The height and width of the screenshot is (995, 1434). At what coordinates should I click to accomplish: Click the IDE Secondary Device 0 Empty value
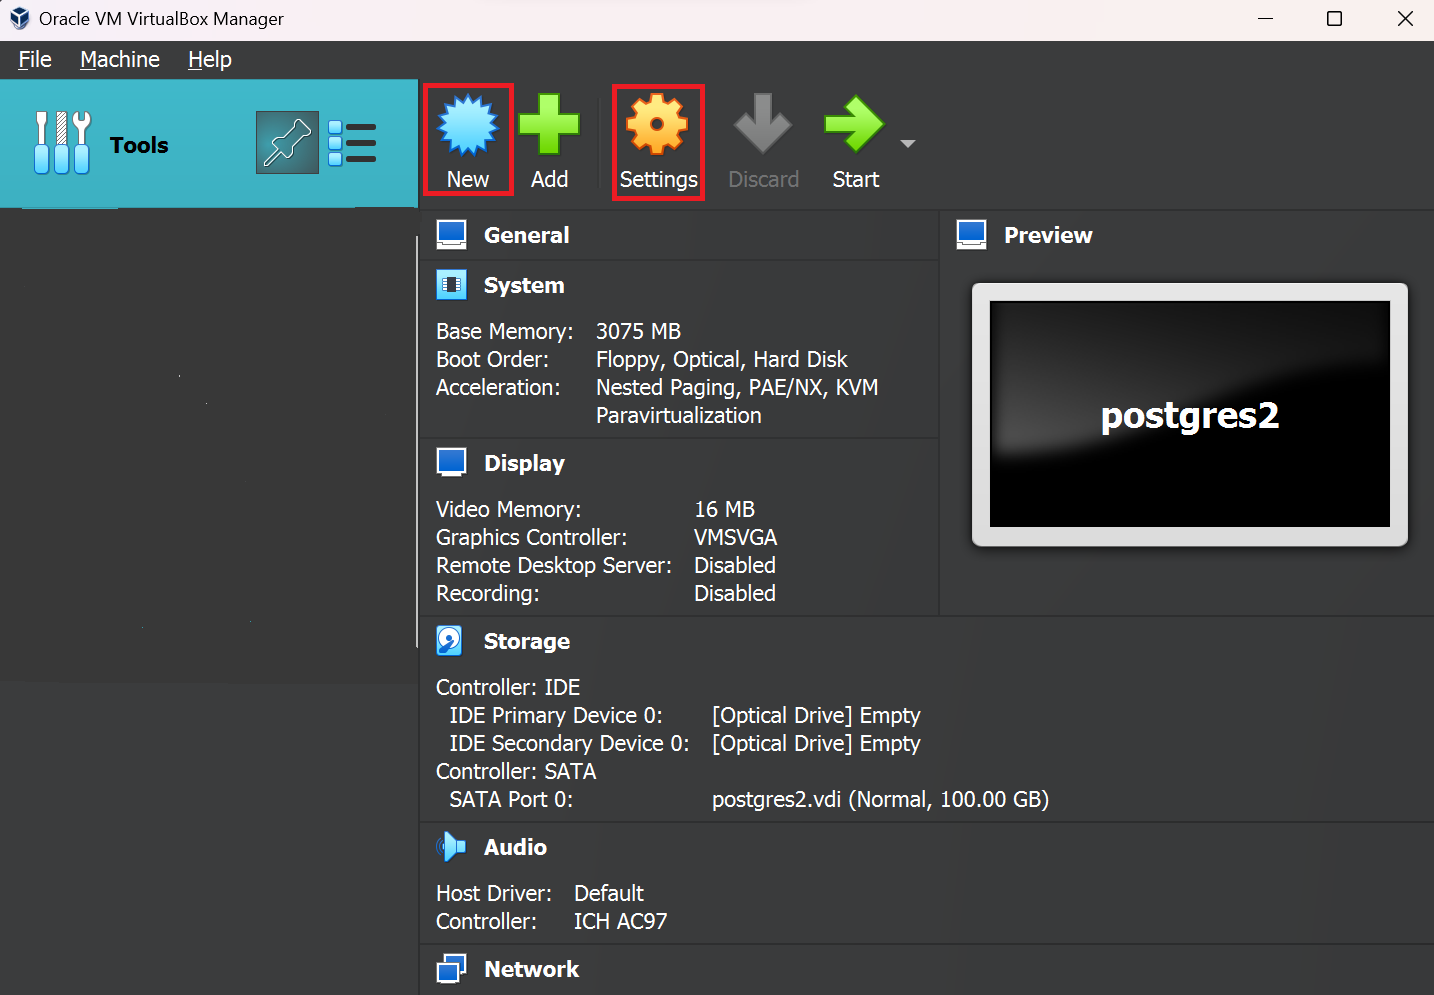[816, 743]
